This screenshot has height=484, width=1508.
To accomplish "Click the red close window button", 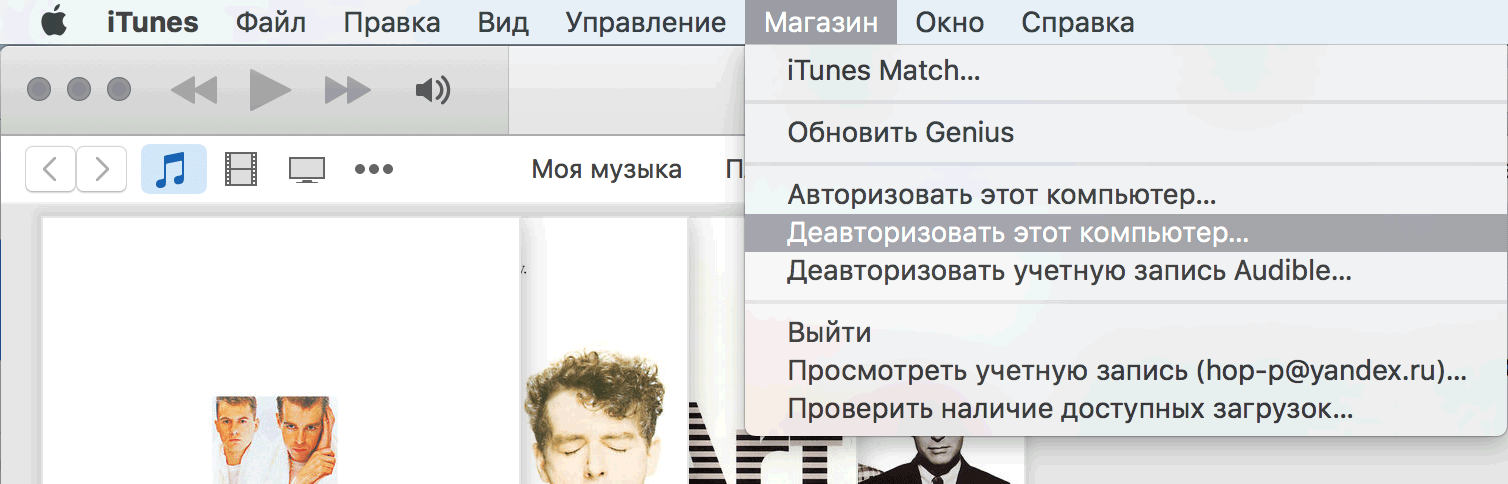I will point(39,90).
